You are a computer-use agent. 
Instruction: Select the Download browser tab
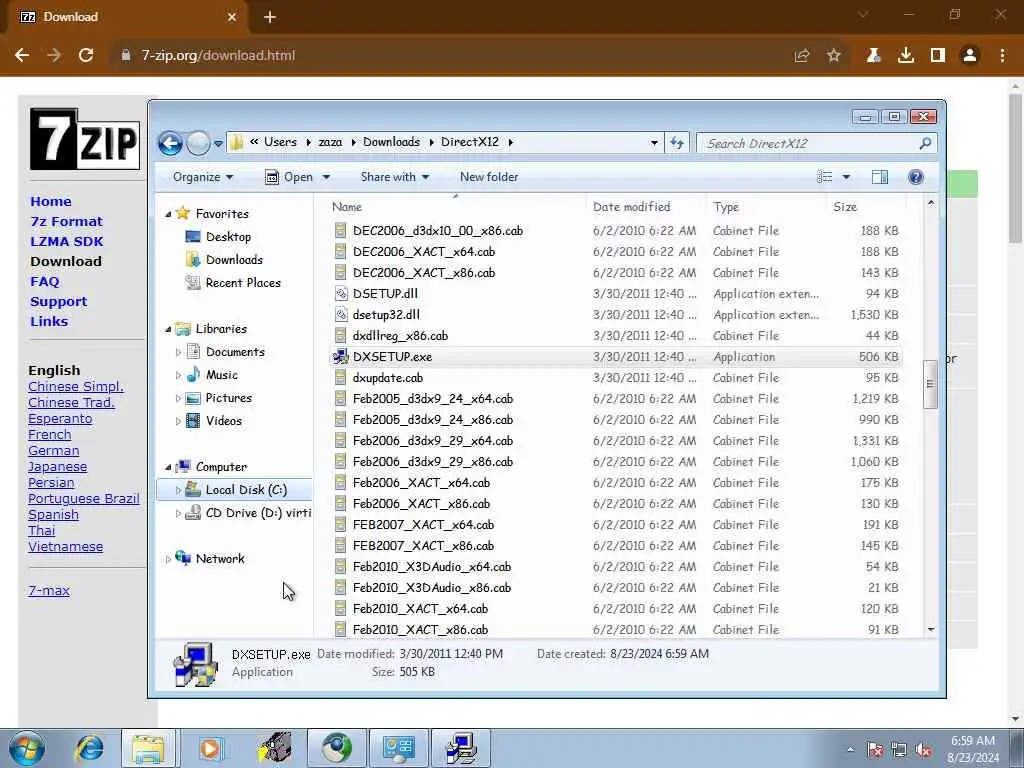(x=127, y=17)
